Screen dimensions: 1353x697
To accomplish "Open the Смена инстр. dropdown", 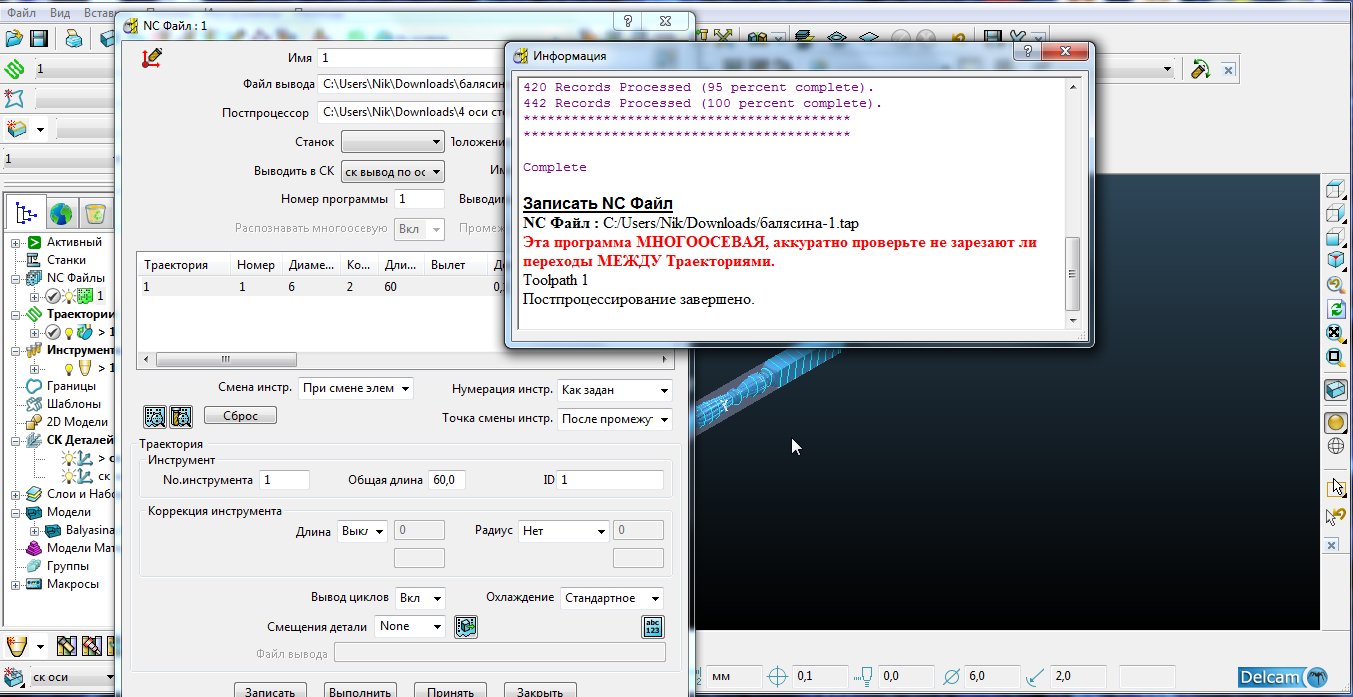I will (x=356, y=388).
